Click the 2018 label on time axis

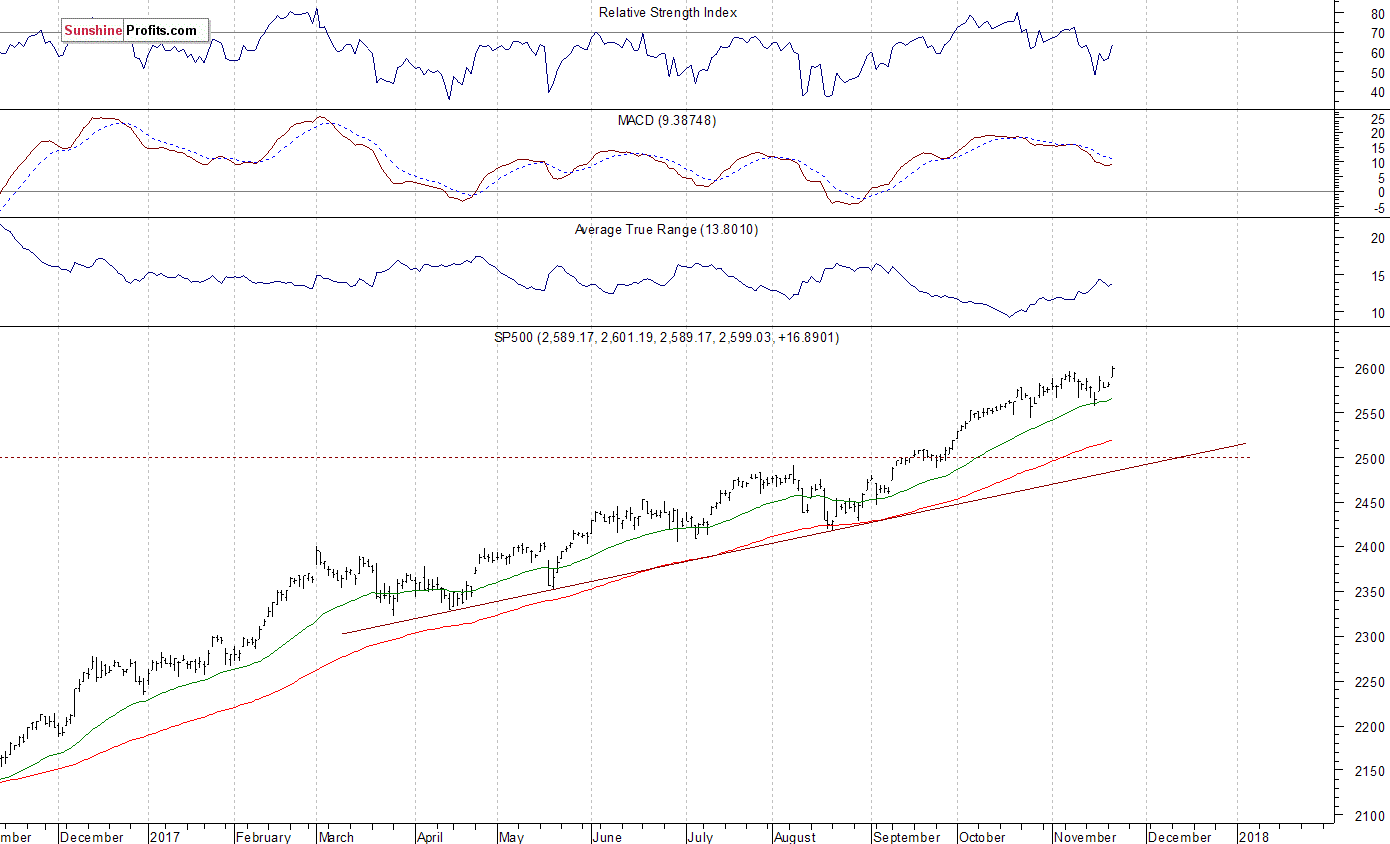tap(1254, 837)
